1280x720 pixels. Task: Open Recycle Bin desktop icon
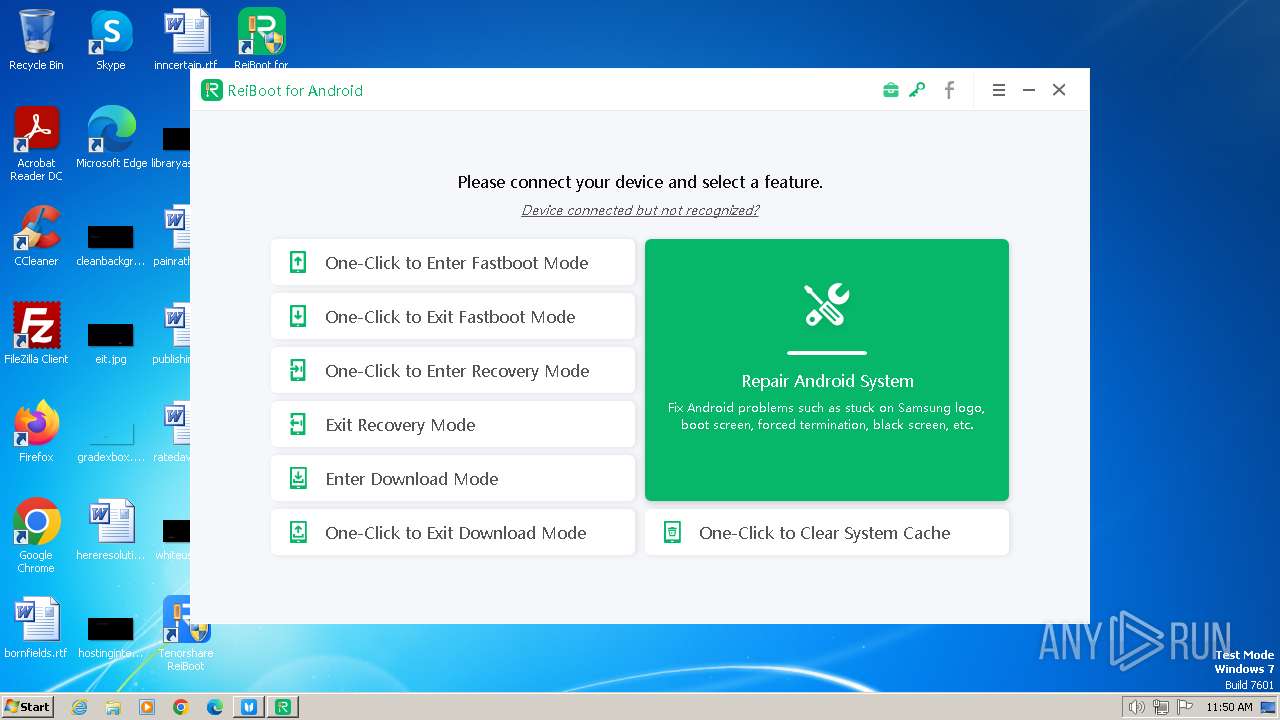(x=36, y=40)
